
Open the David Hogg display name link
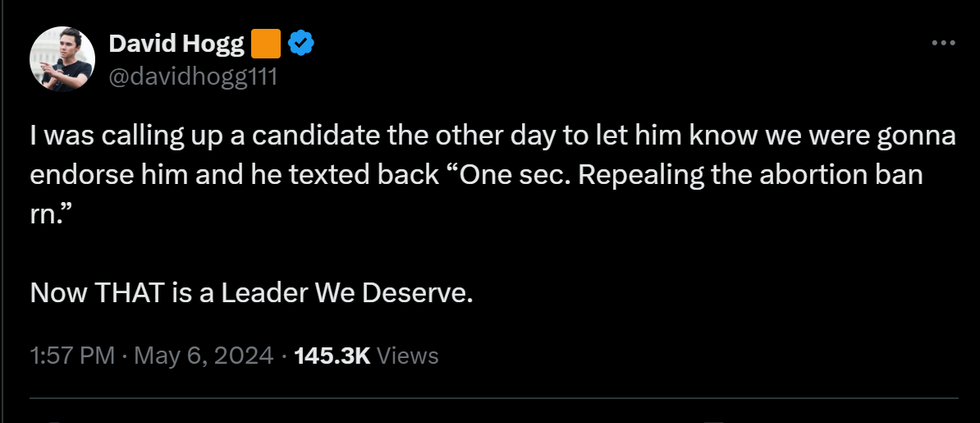coord(176,44)
